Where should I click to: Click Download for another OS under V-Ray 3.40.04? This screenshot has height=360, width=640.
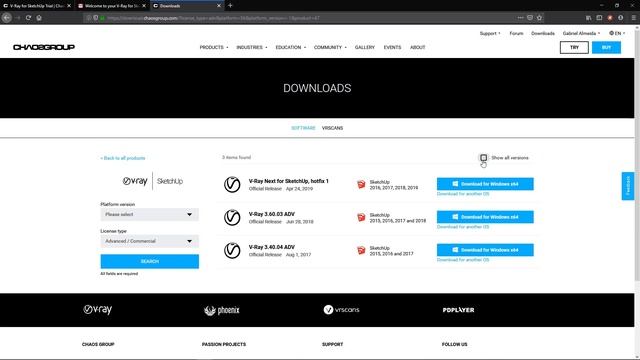[463, 260]
